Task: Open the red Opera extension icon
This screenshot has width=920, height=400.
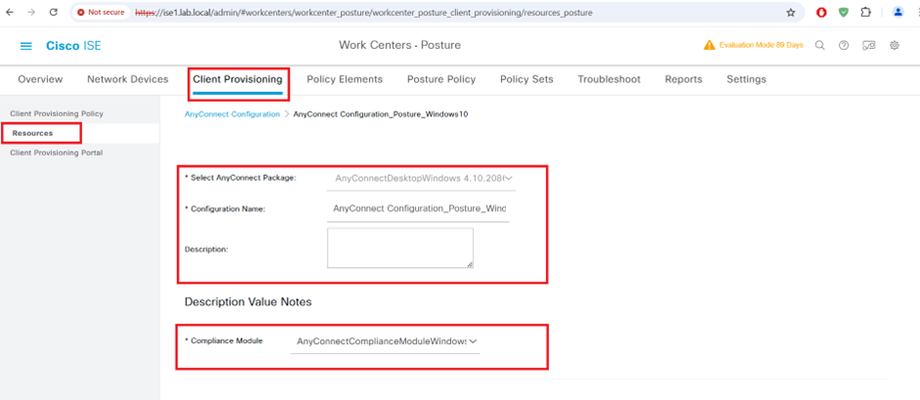Action: click(821, 12)
